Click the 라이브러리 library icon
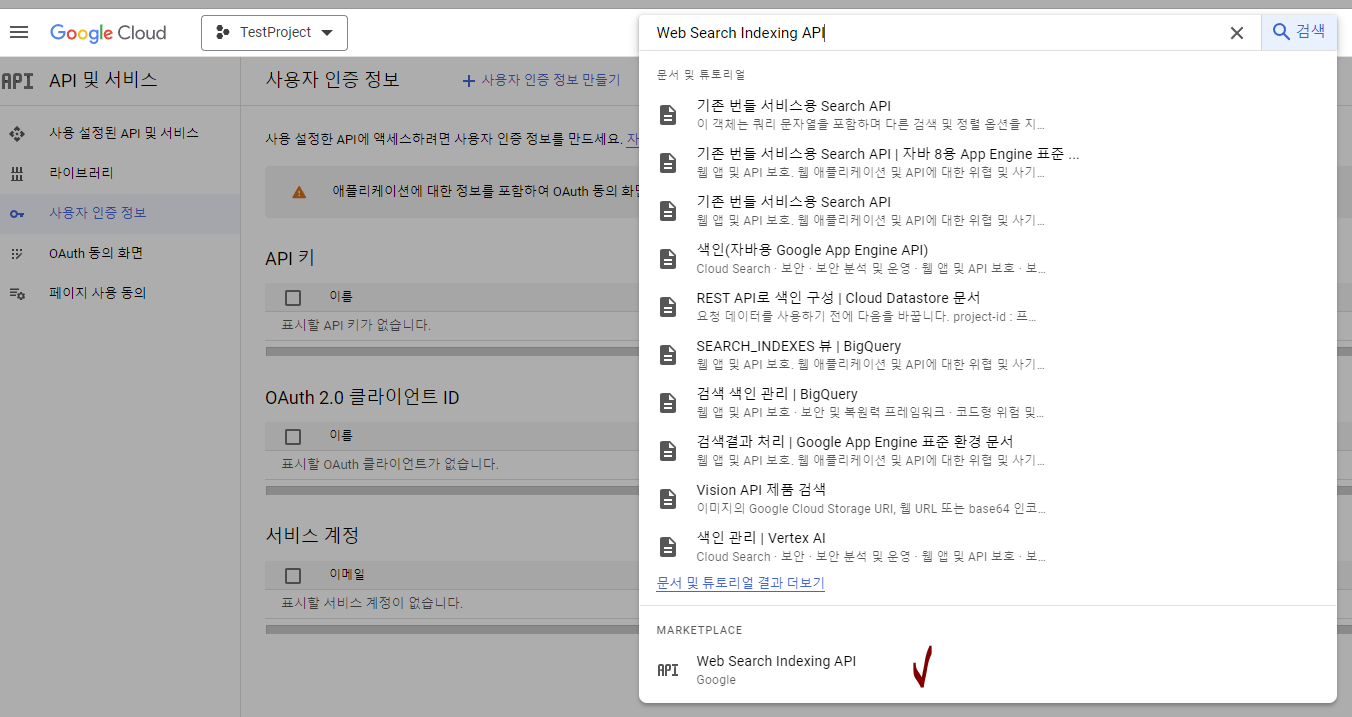This screenshot has height=717, width=1352. click(16, 174)
